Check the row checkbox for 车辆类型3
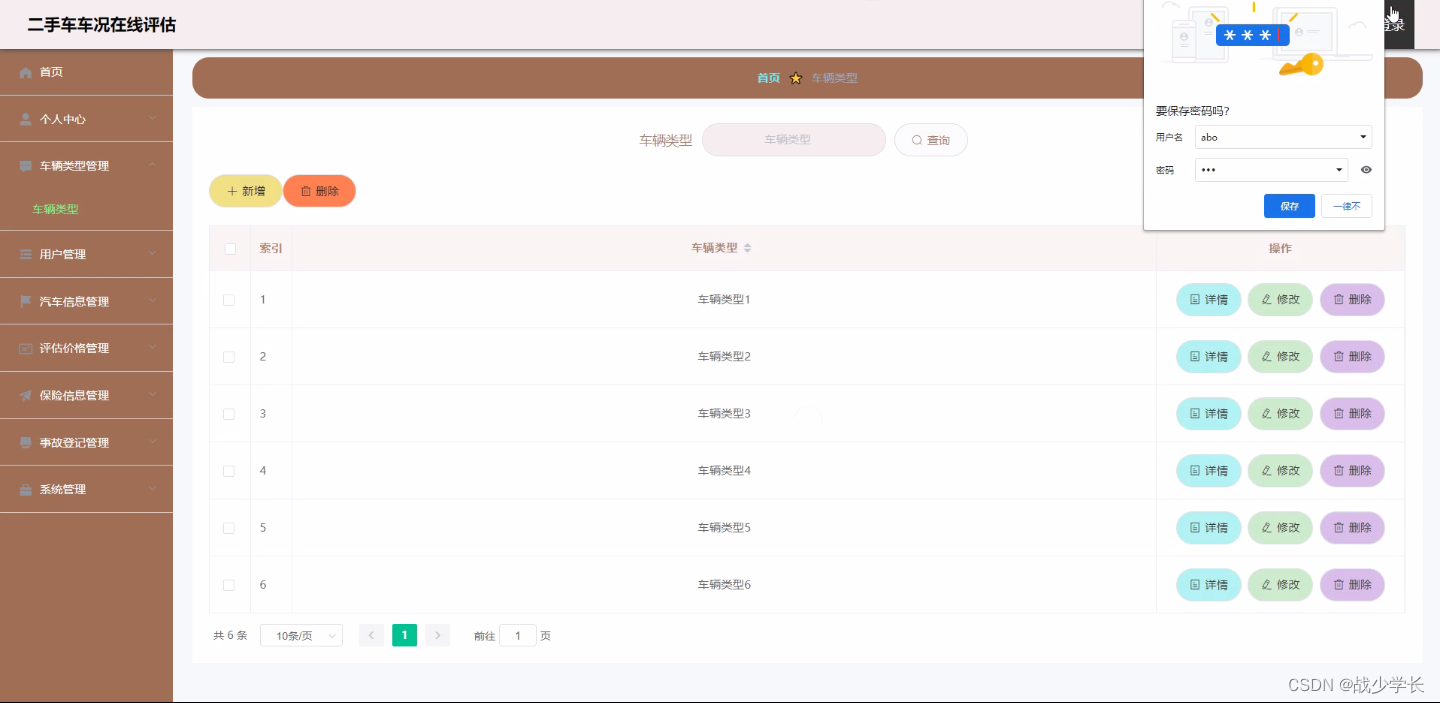This screenshot has width=1440, height=703. coord(229,413)
